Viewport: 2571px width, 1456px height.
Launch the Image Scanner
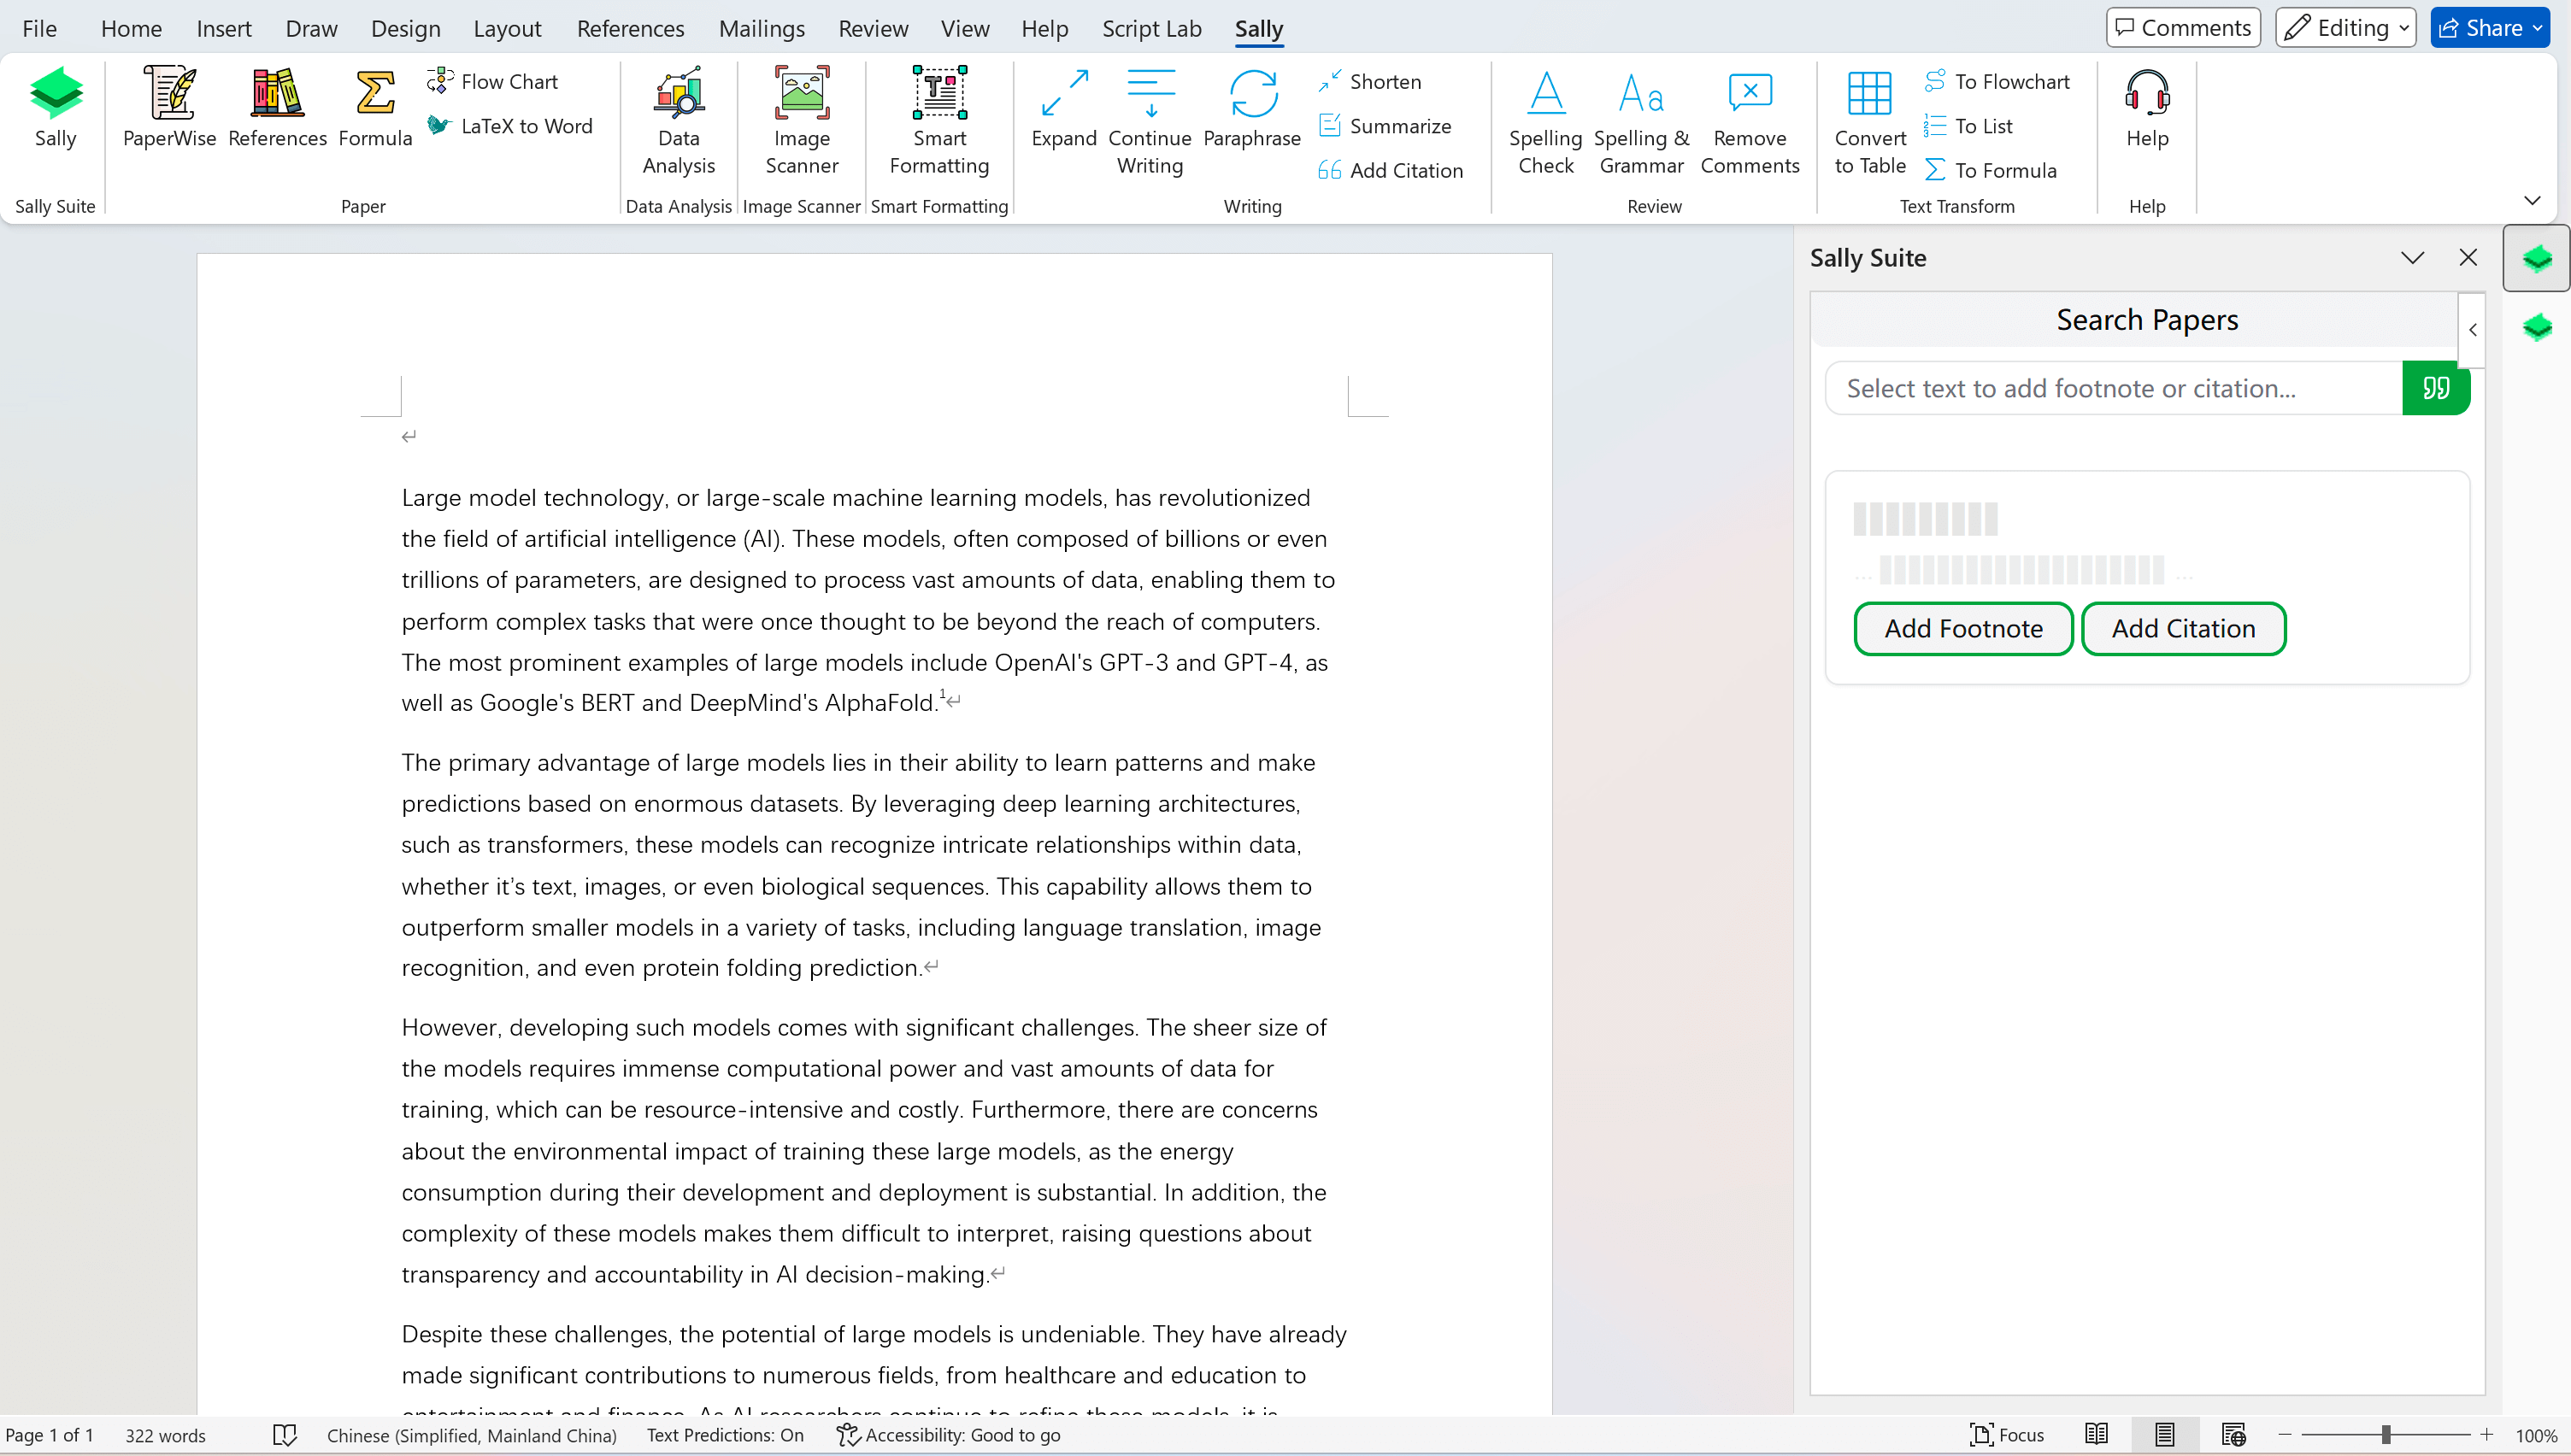pyautogui.click(x=801, y=122)
